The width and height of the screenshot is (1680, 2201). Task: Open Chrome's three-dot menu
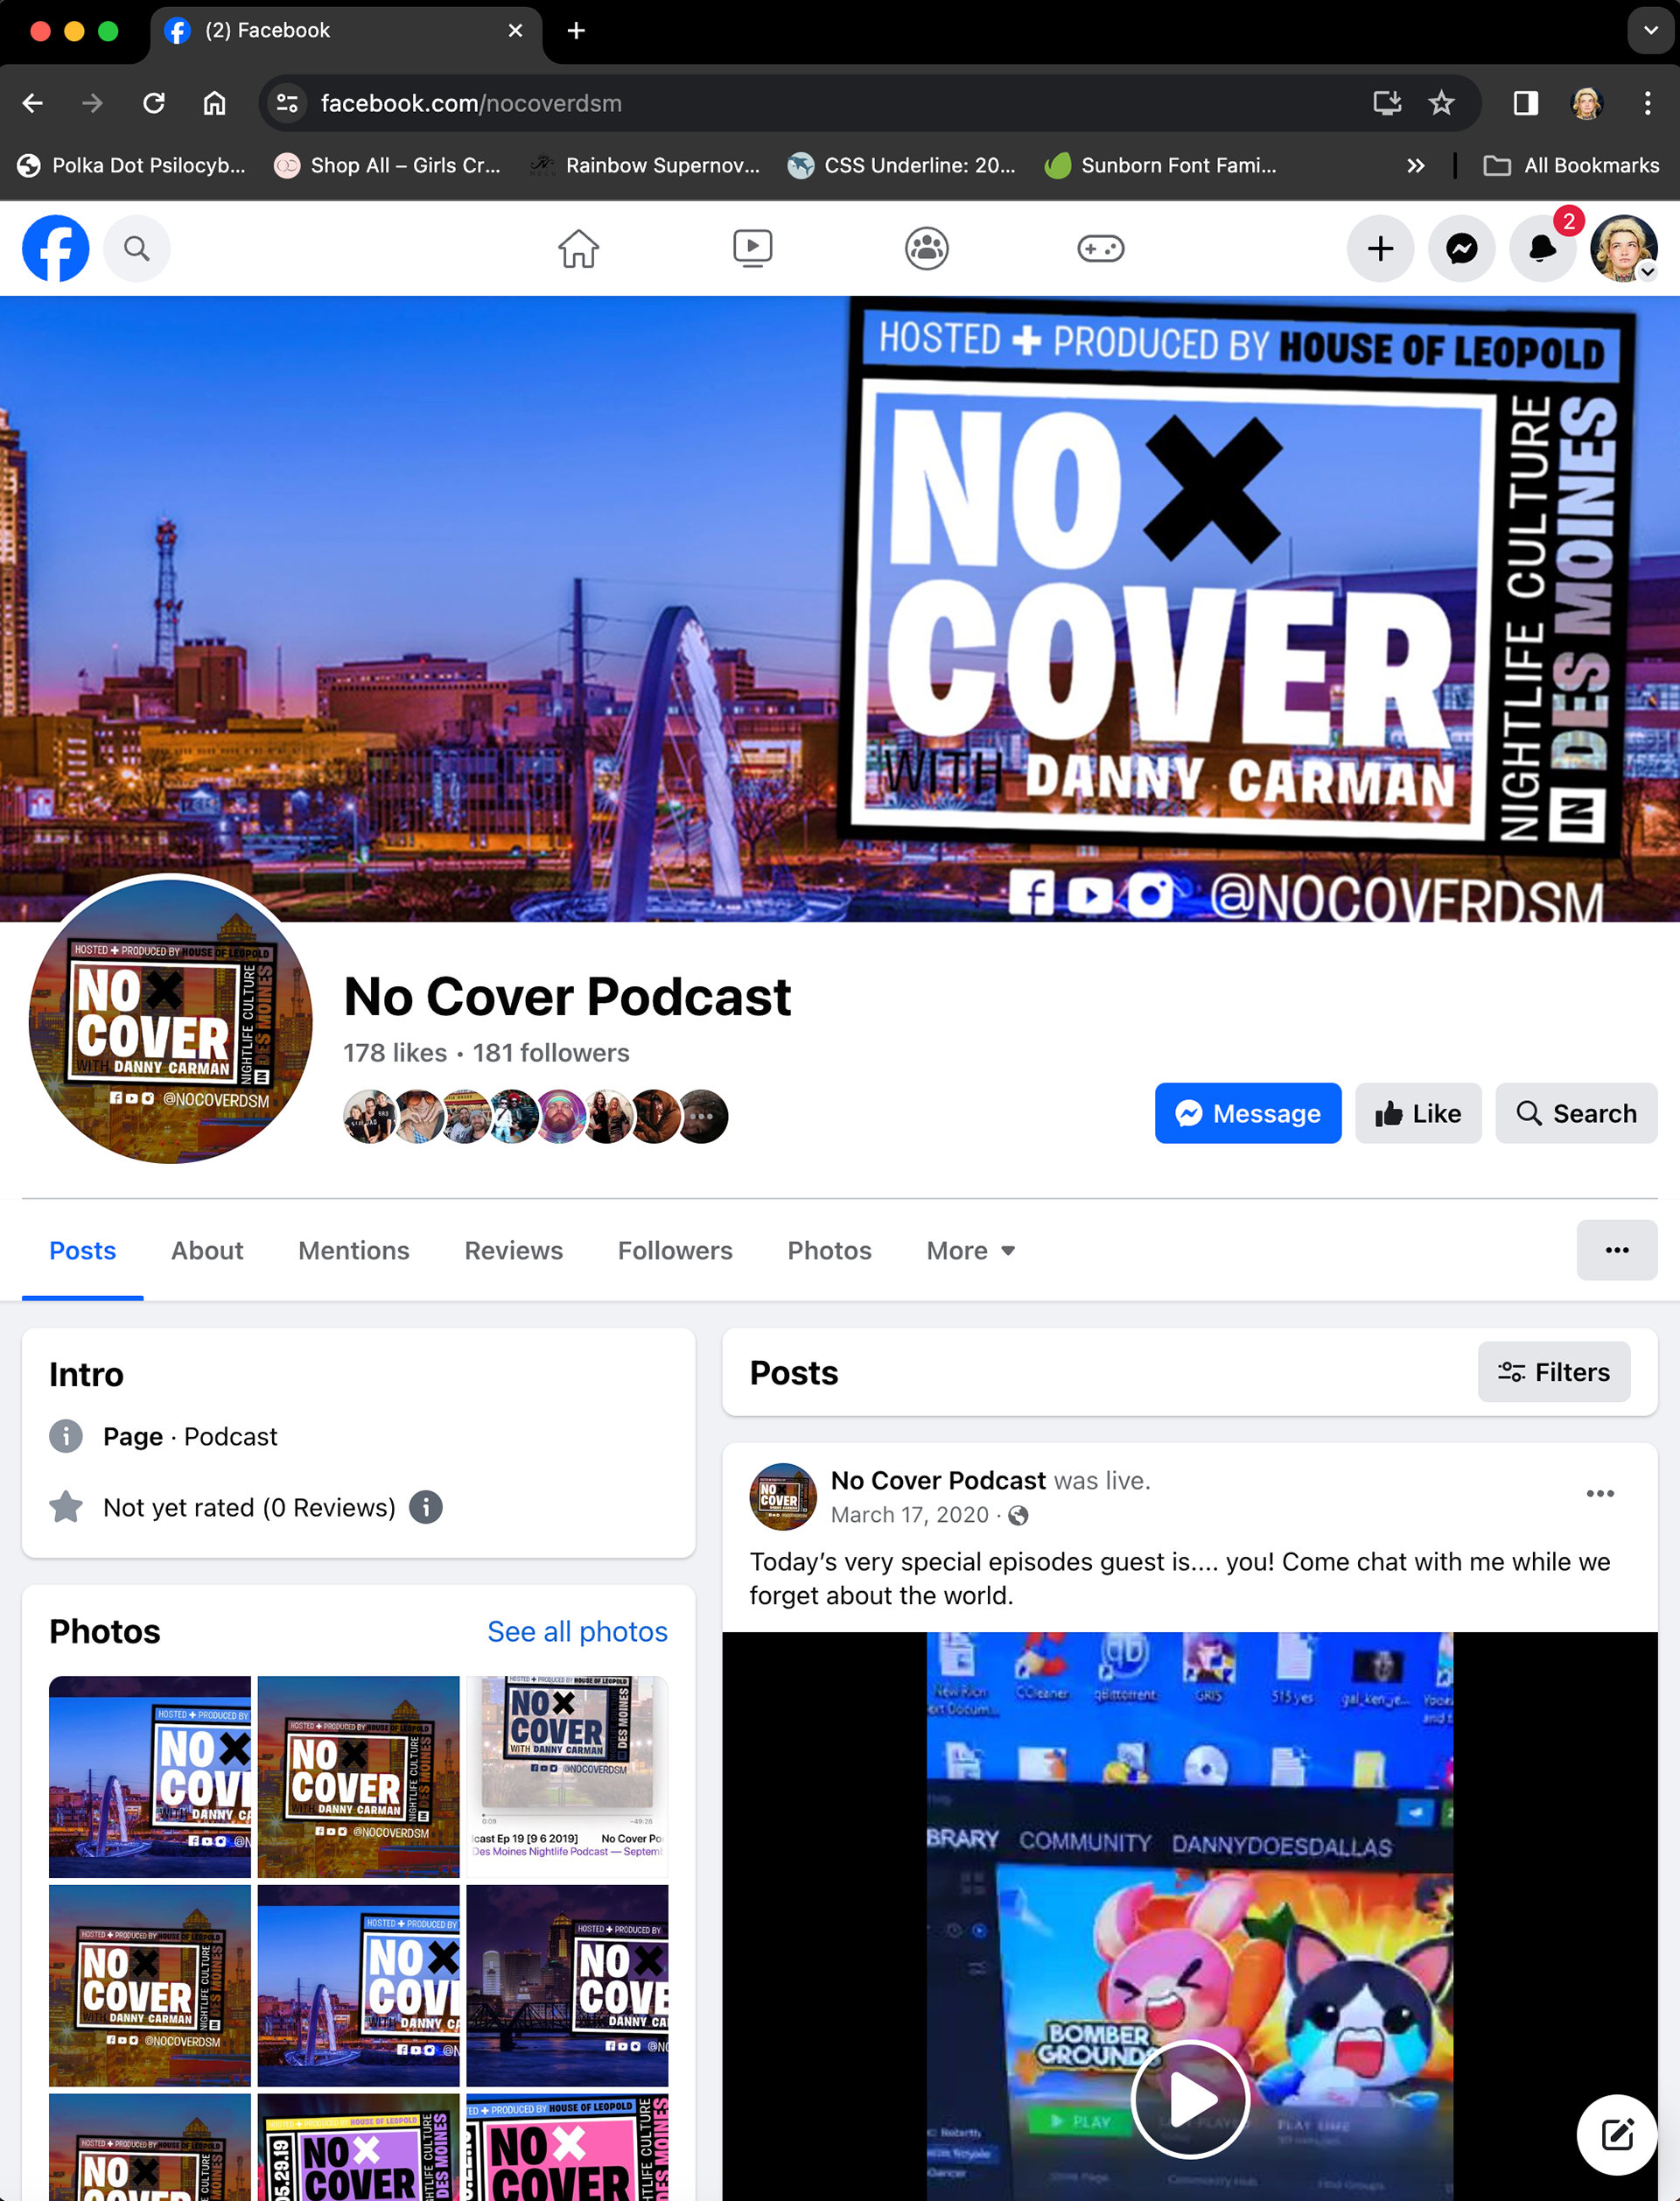pyautogui.click(x=1647, y=103)
